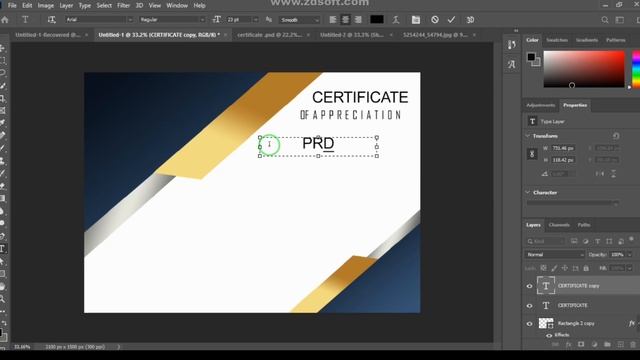The image size is (640, 360).
Task: Filter layers by shape layers
Action: point(609,241)
